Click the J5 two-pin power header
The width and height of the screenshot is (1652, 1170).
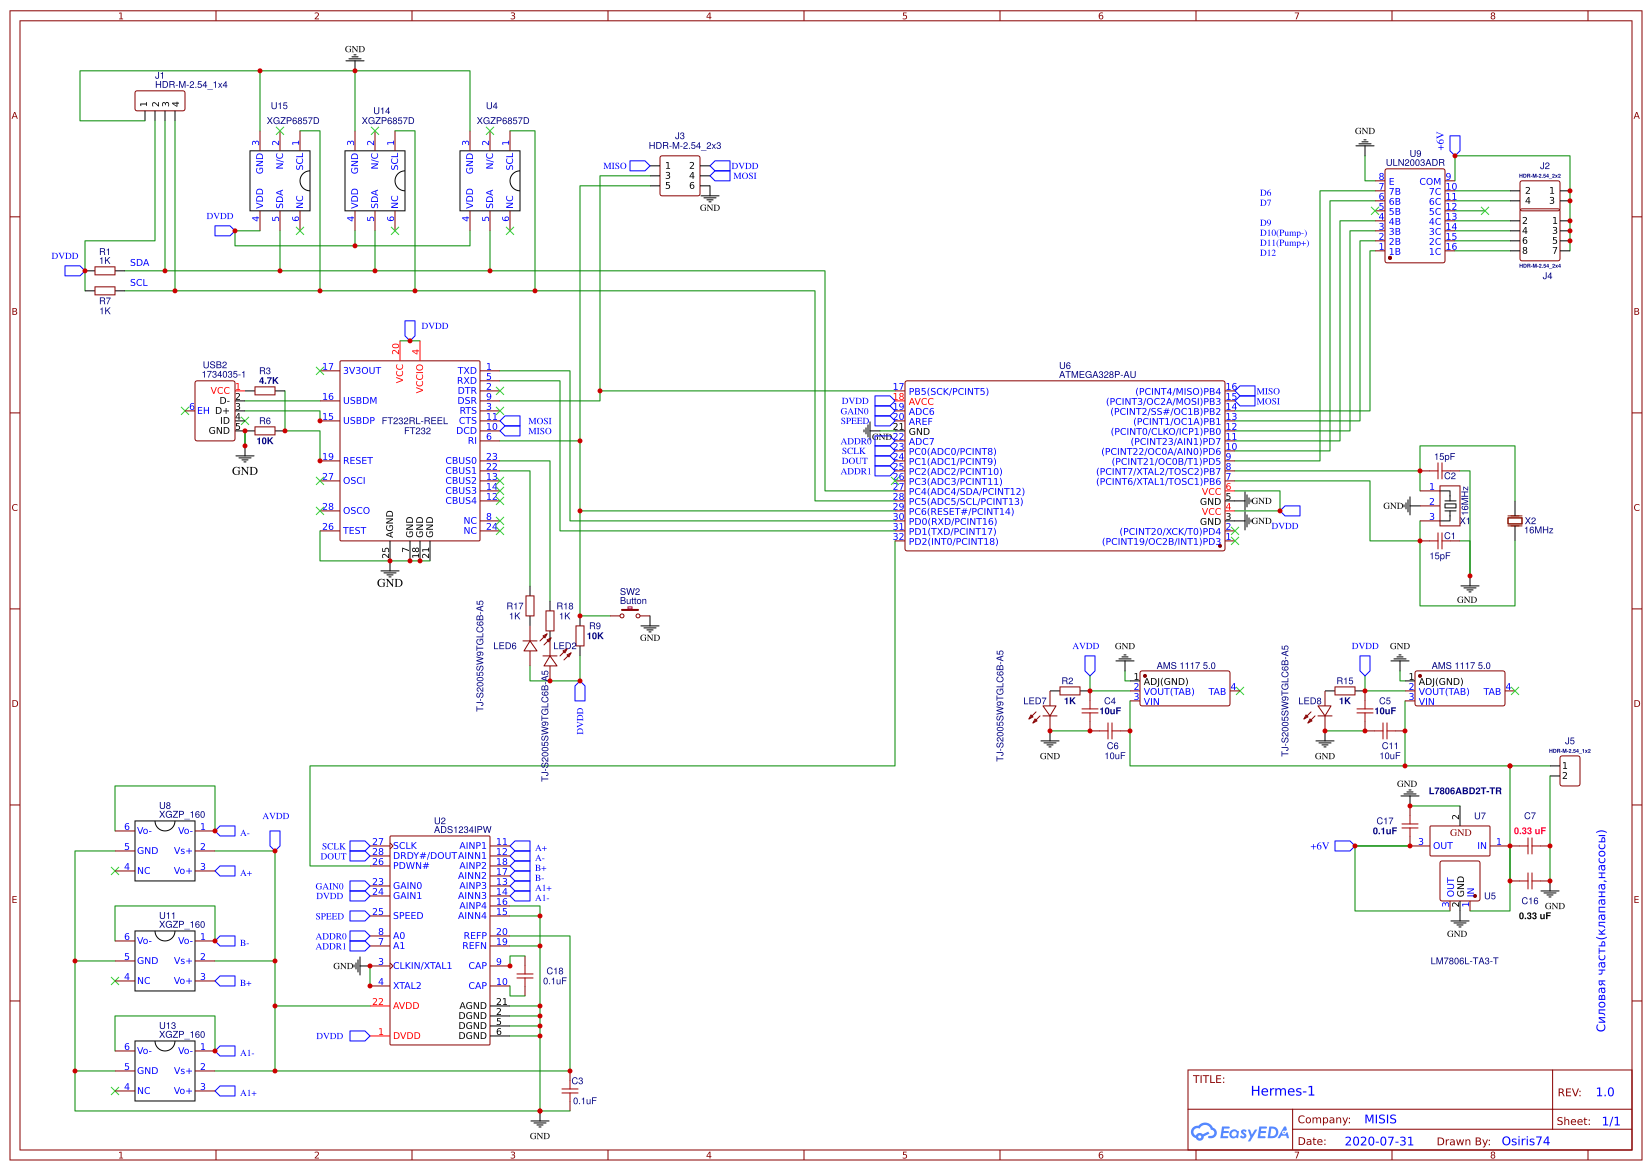click(1570, 771)
